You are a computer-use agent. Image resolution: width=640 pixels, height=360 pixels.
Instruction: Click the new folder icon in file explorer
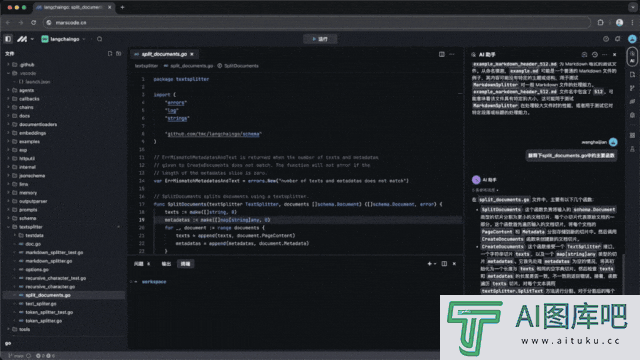118,53
